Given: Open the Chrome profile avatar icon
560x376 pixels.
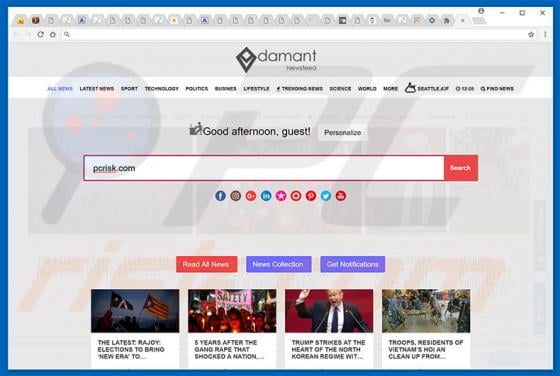Looking at the screenshot, I should click(x=481, y=11).
